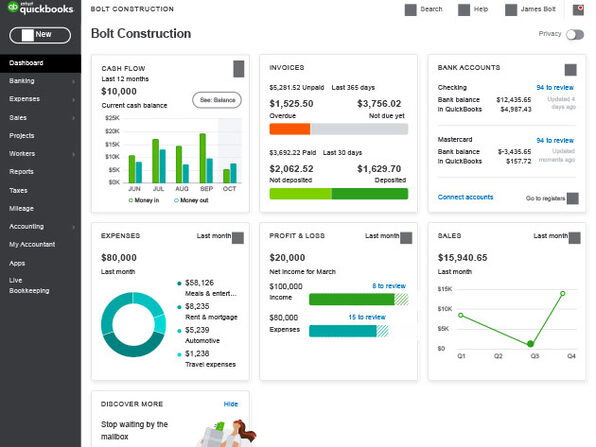The height and width of the screenshot is (447, 596).
Task: Click the $15,940.65 sales total
Action: (462, 258)
